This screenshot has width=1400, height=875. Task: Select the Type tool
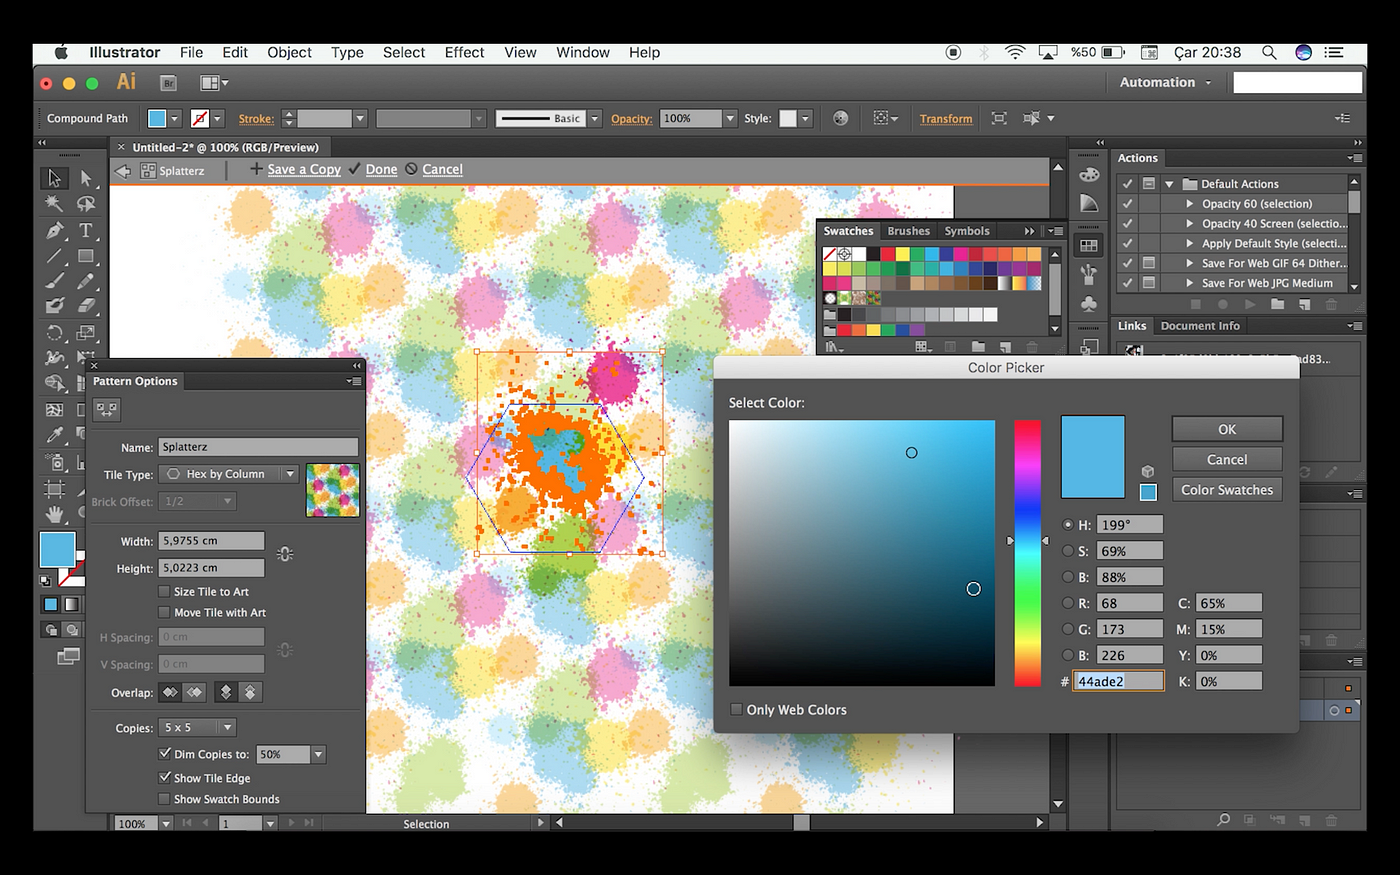tap(86, 230)
